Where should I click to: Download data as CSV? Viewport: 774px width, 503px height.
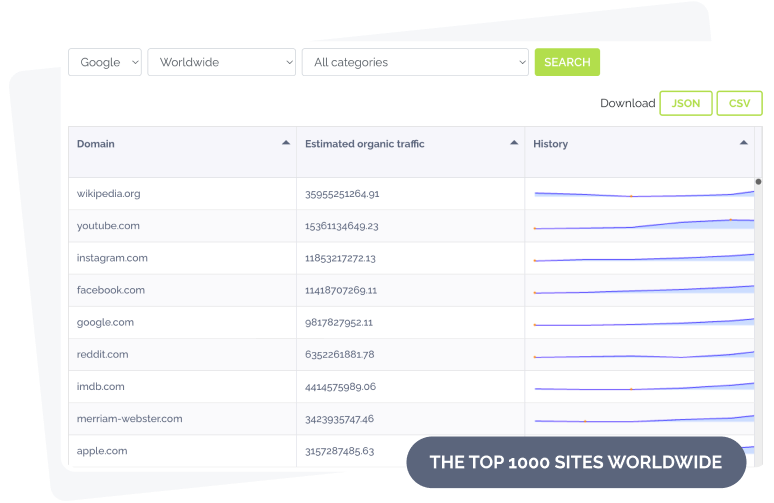739,103
